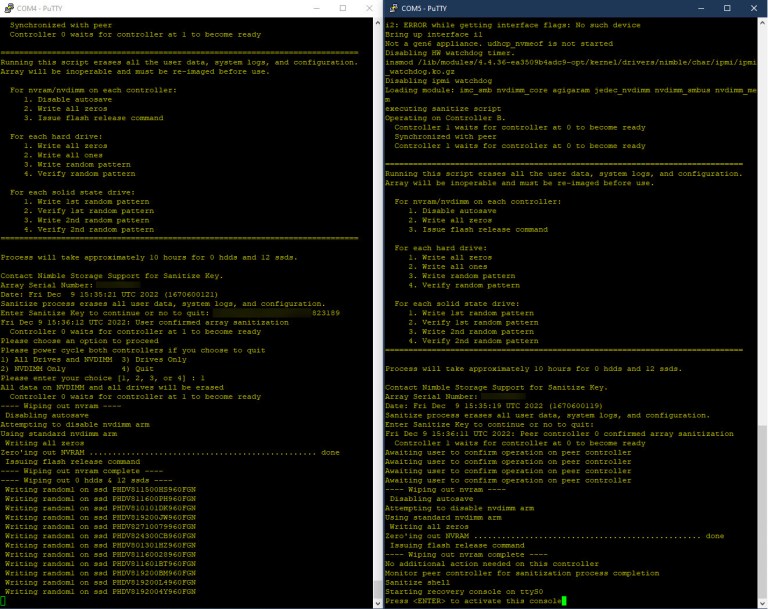768x609 pixels.
Task: Minimize the COM5 PuTTY window
Action: click(x=701, y=8)
